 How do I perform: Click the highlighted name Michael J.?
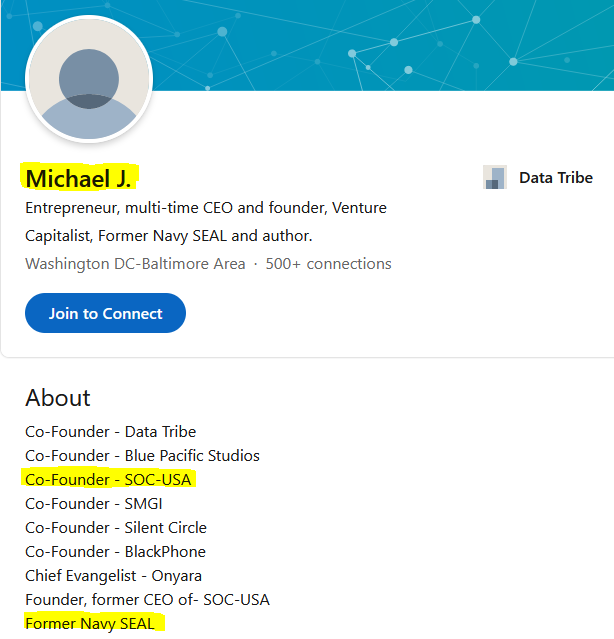(x=78, y=178)
